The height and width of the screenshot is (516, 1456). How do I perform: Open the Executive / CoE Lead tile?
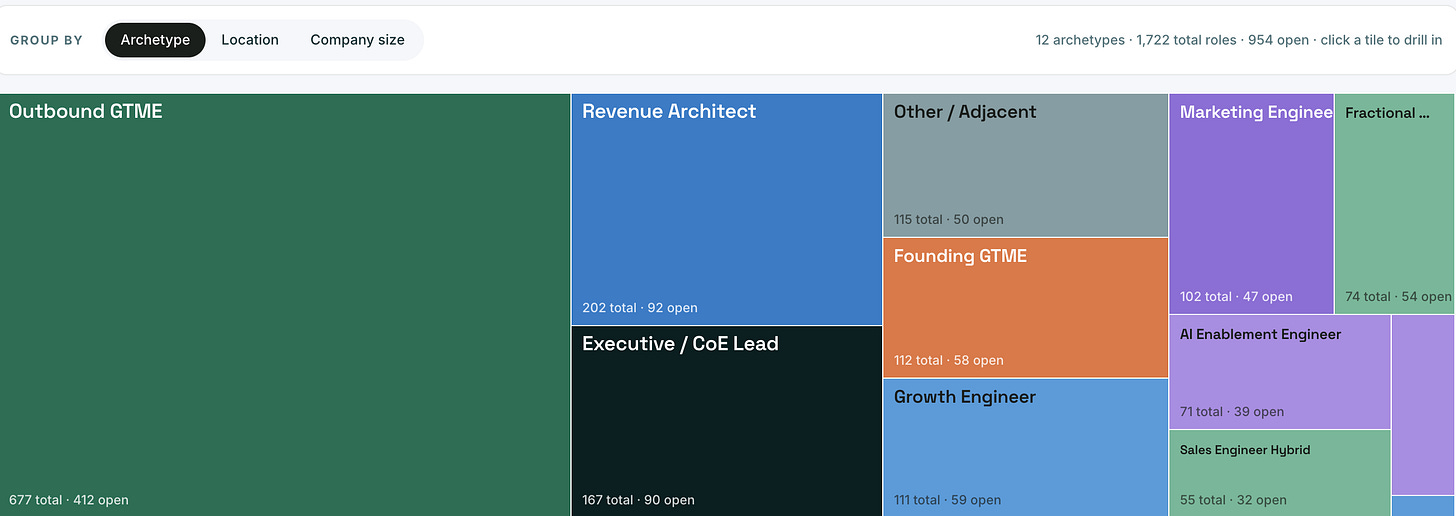(x=727, y=421)
